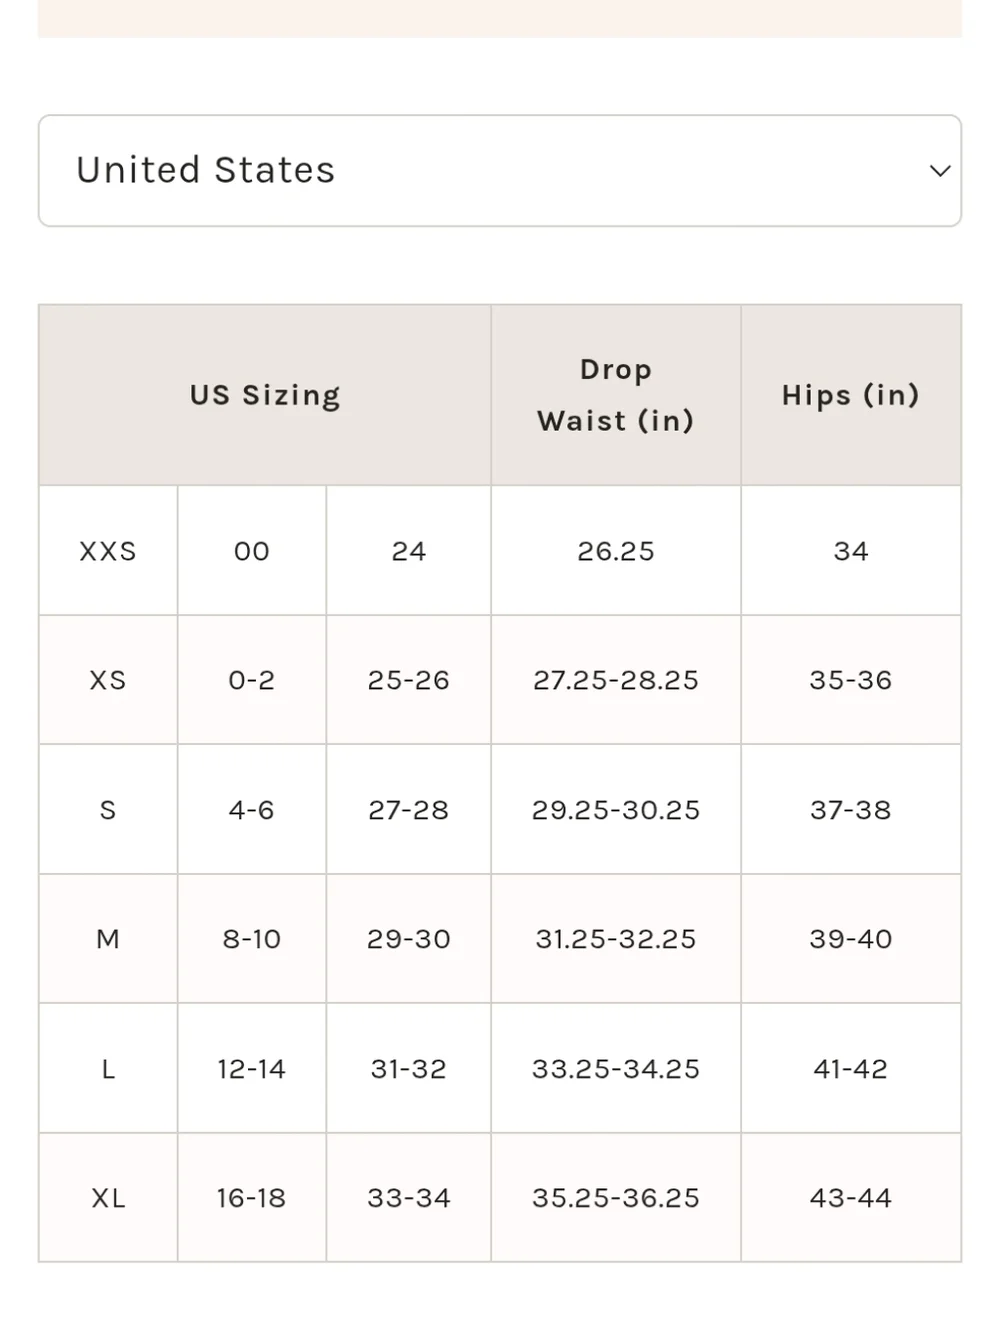Click the 35-36 hips measurement cell
Viewport: 1000px width, 1329px height.
850,680
